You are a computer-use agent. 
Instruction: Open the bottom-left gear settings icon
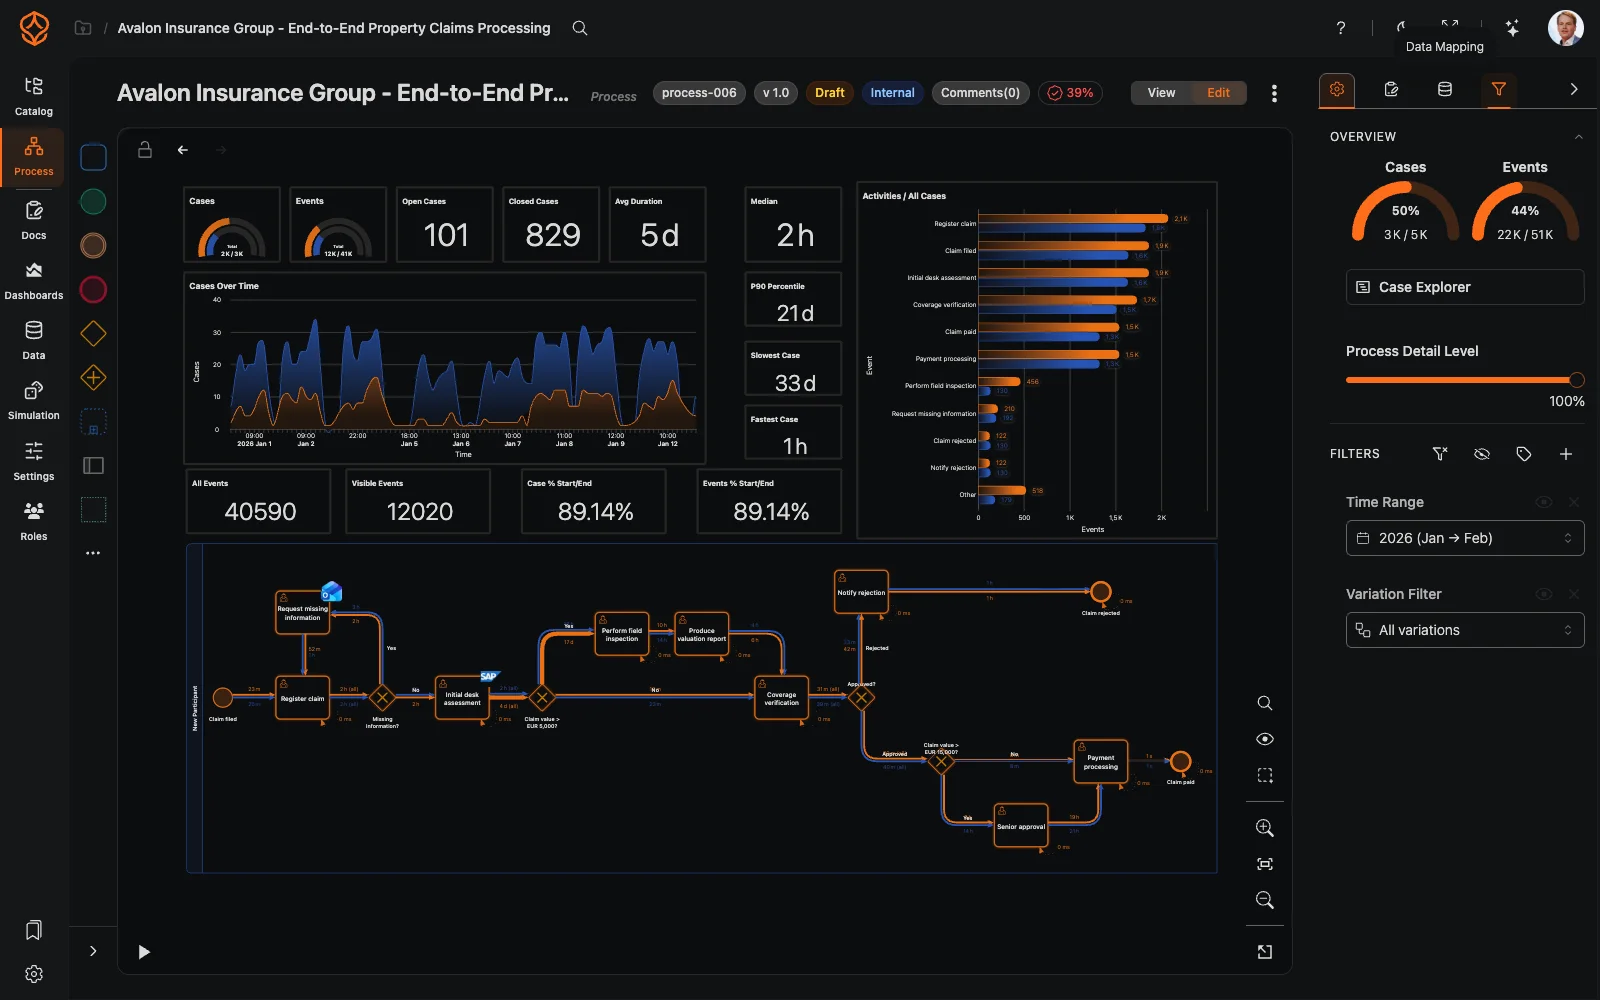pos(33,974)
